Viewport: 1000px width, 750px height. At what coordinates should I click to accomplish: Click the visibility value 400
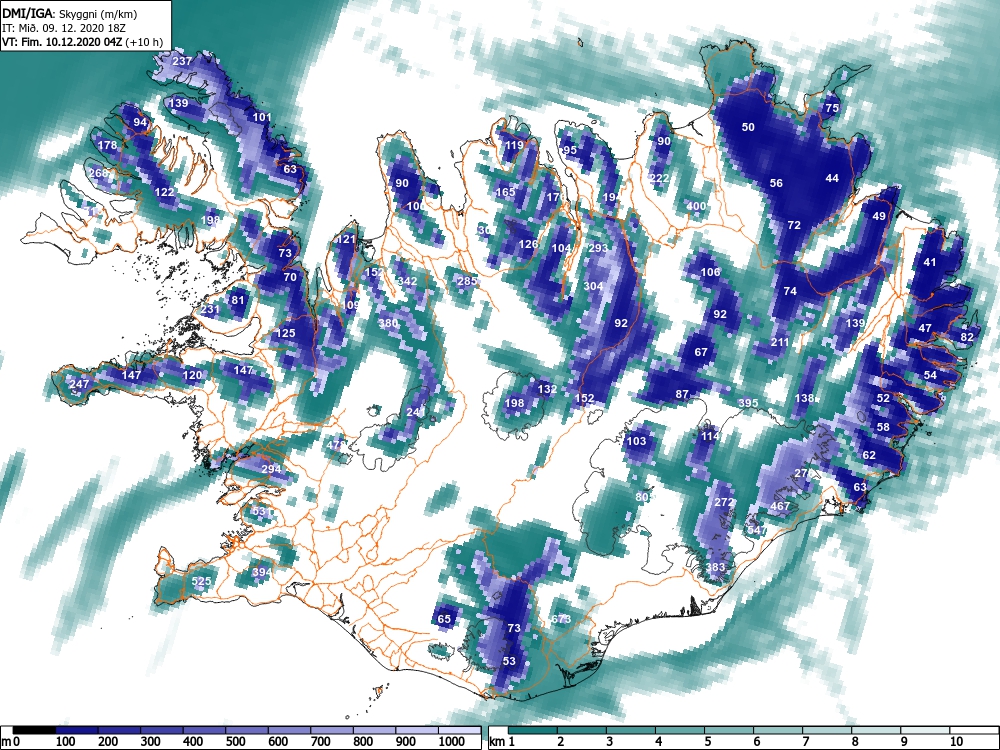(x=696, y=206)
